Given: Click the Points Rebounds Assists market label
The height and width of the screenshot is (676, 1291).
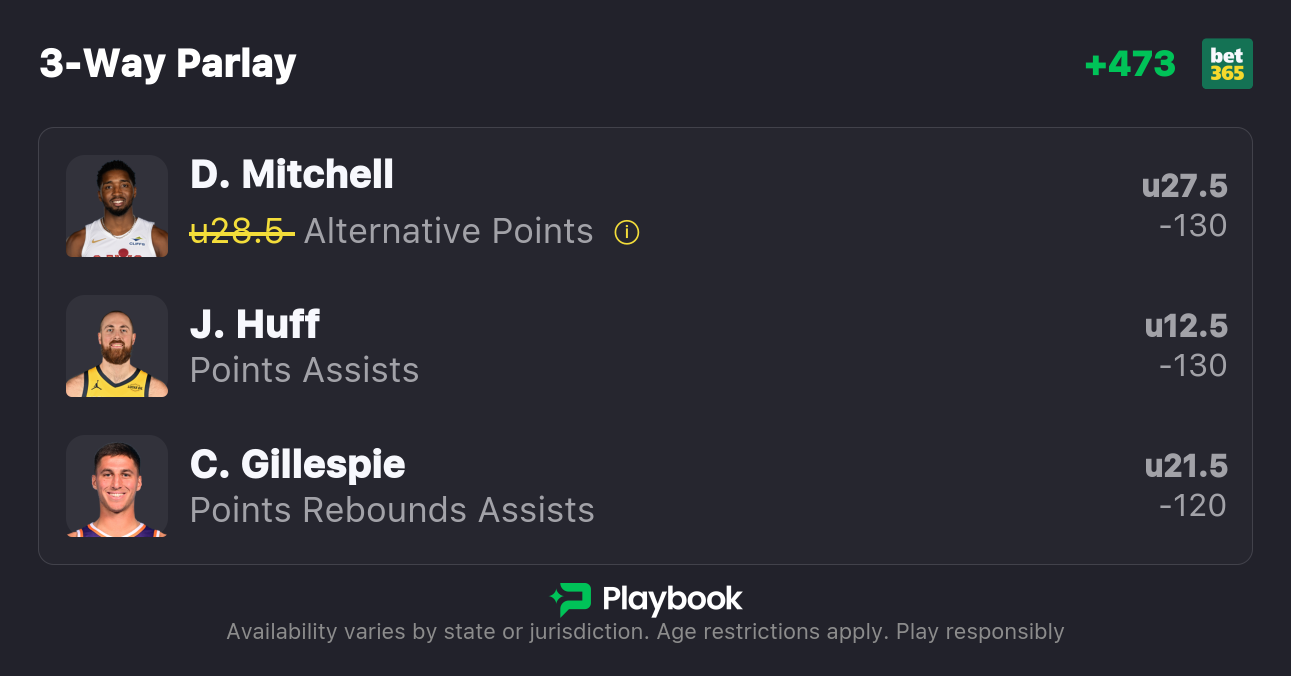Looking at the screenshot, I should coord(392,510).
